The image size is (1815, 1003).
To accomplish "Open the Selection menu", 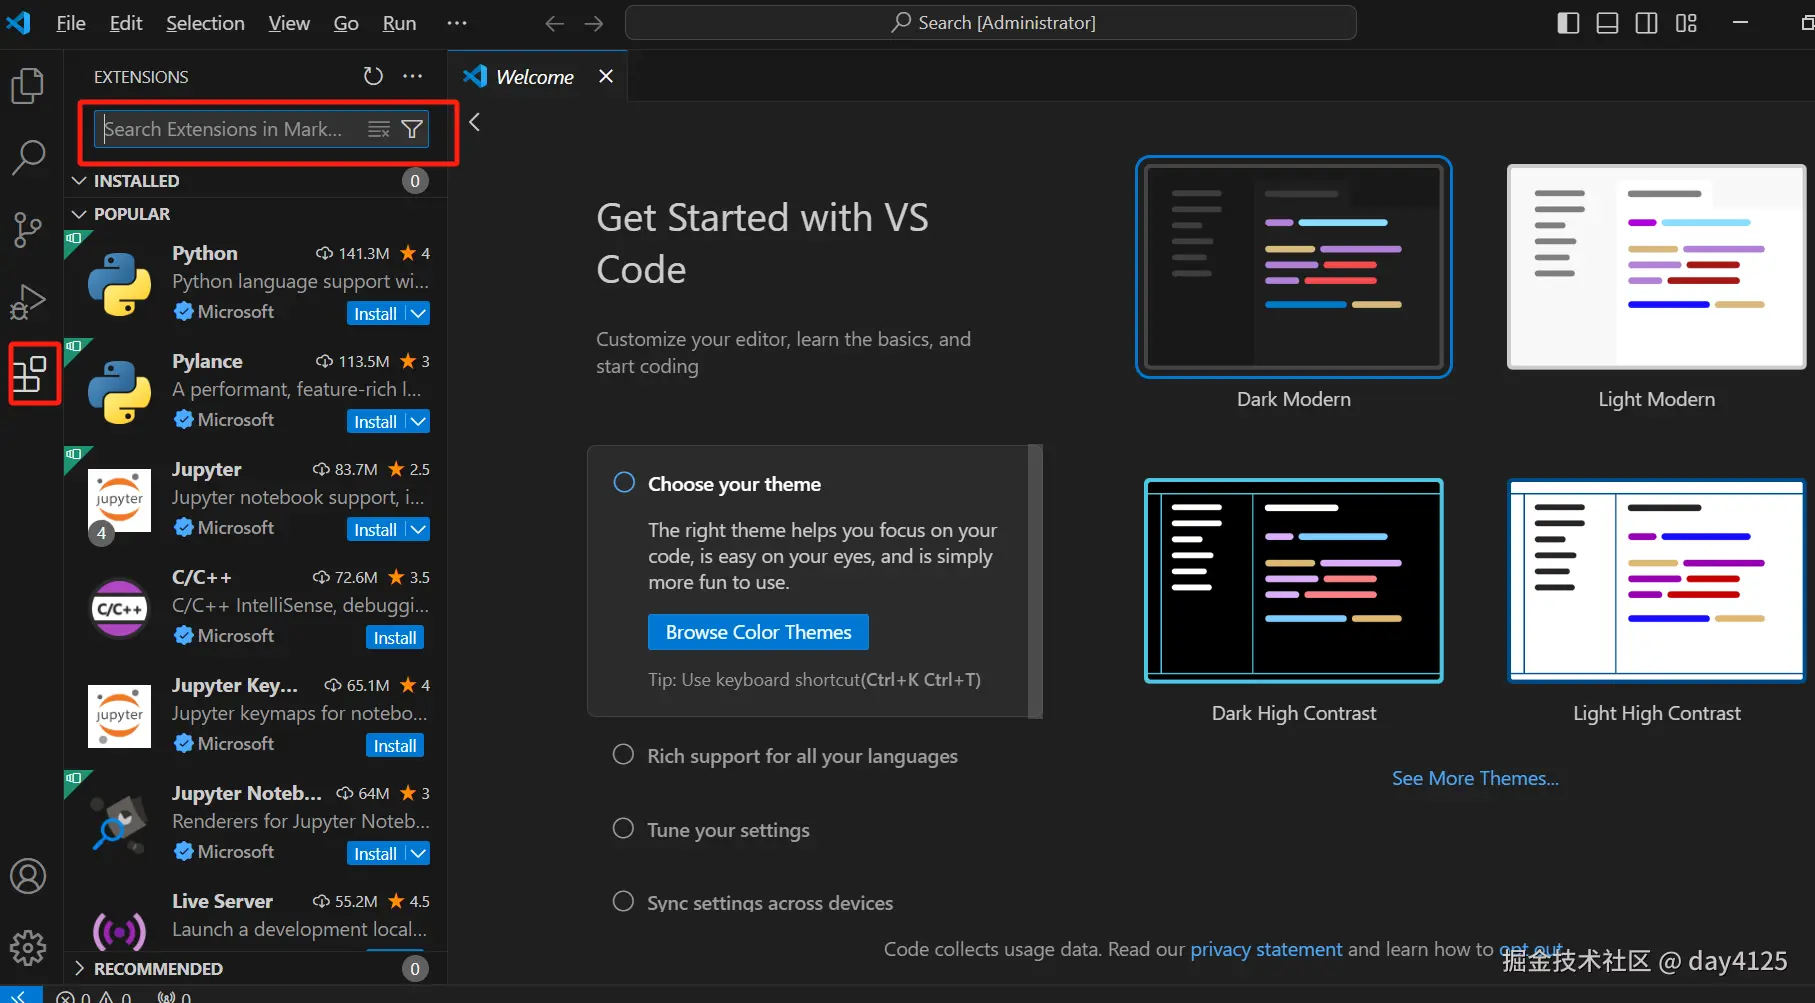I will point(205,23).
